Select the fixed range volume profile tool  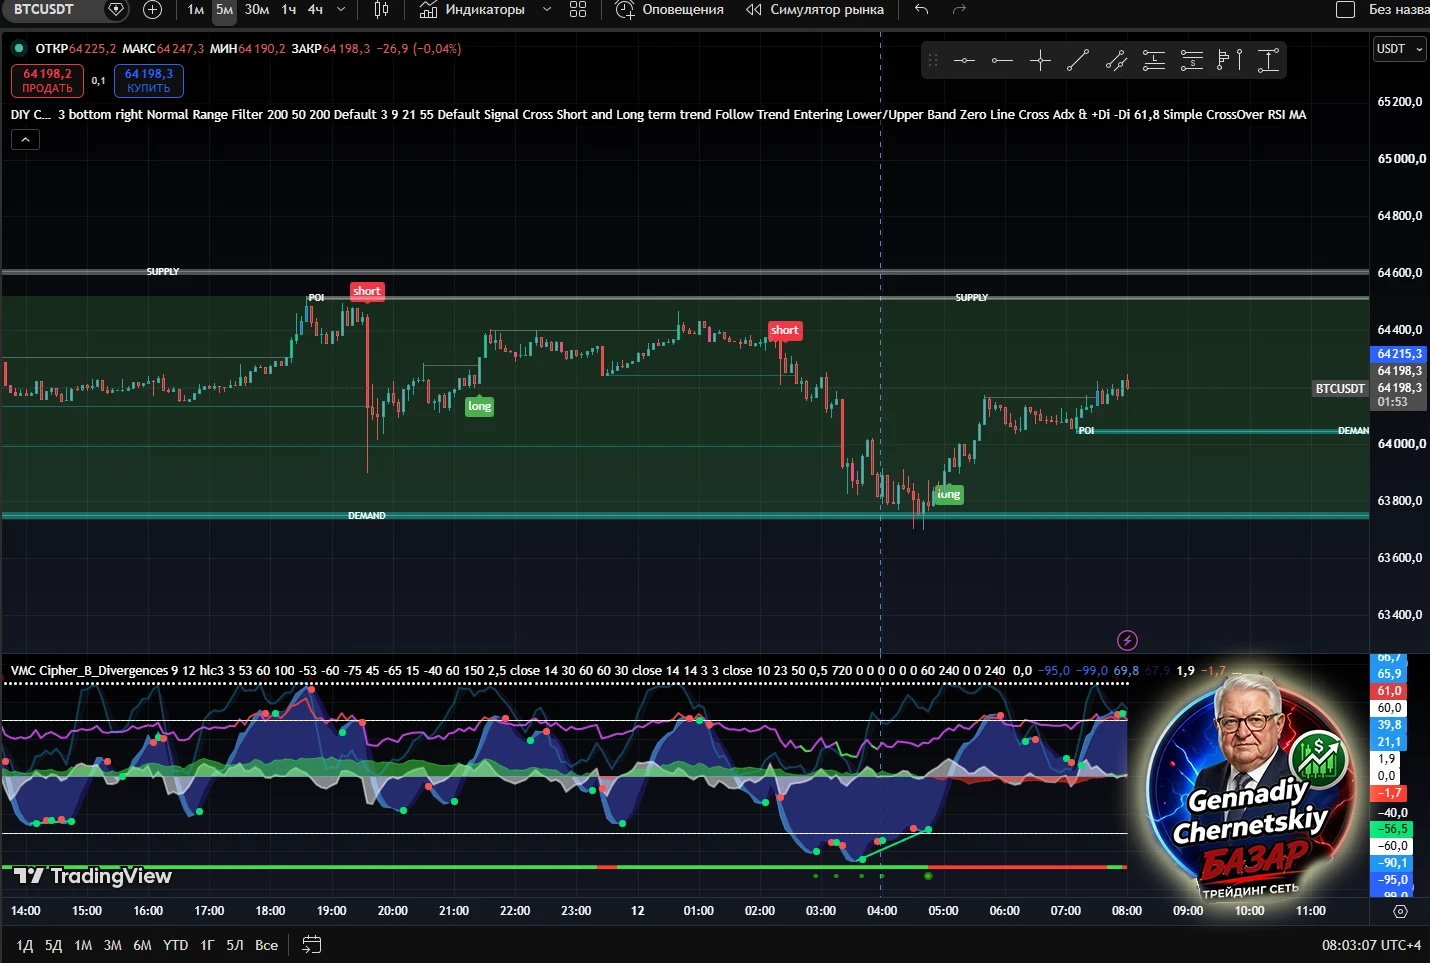[1230, 61]
